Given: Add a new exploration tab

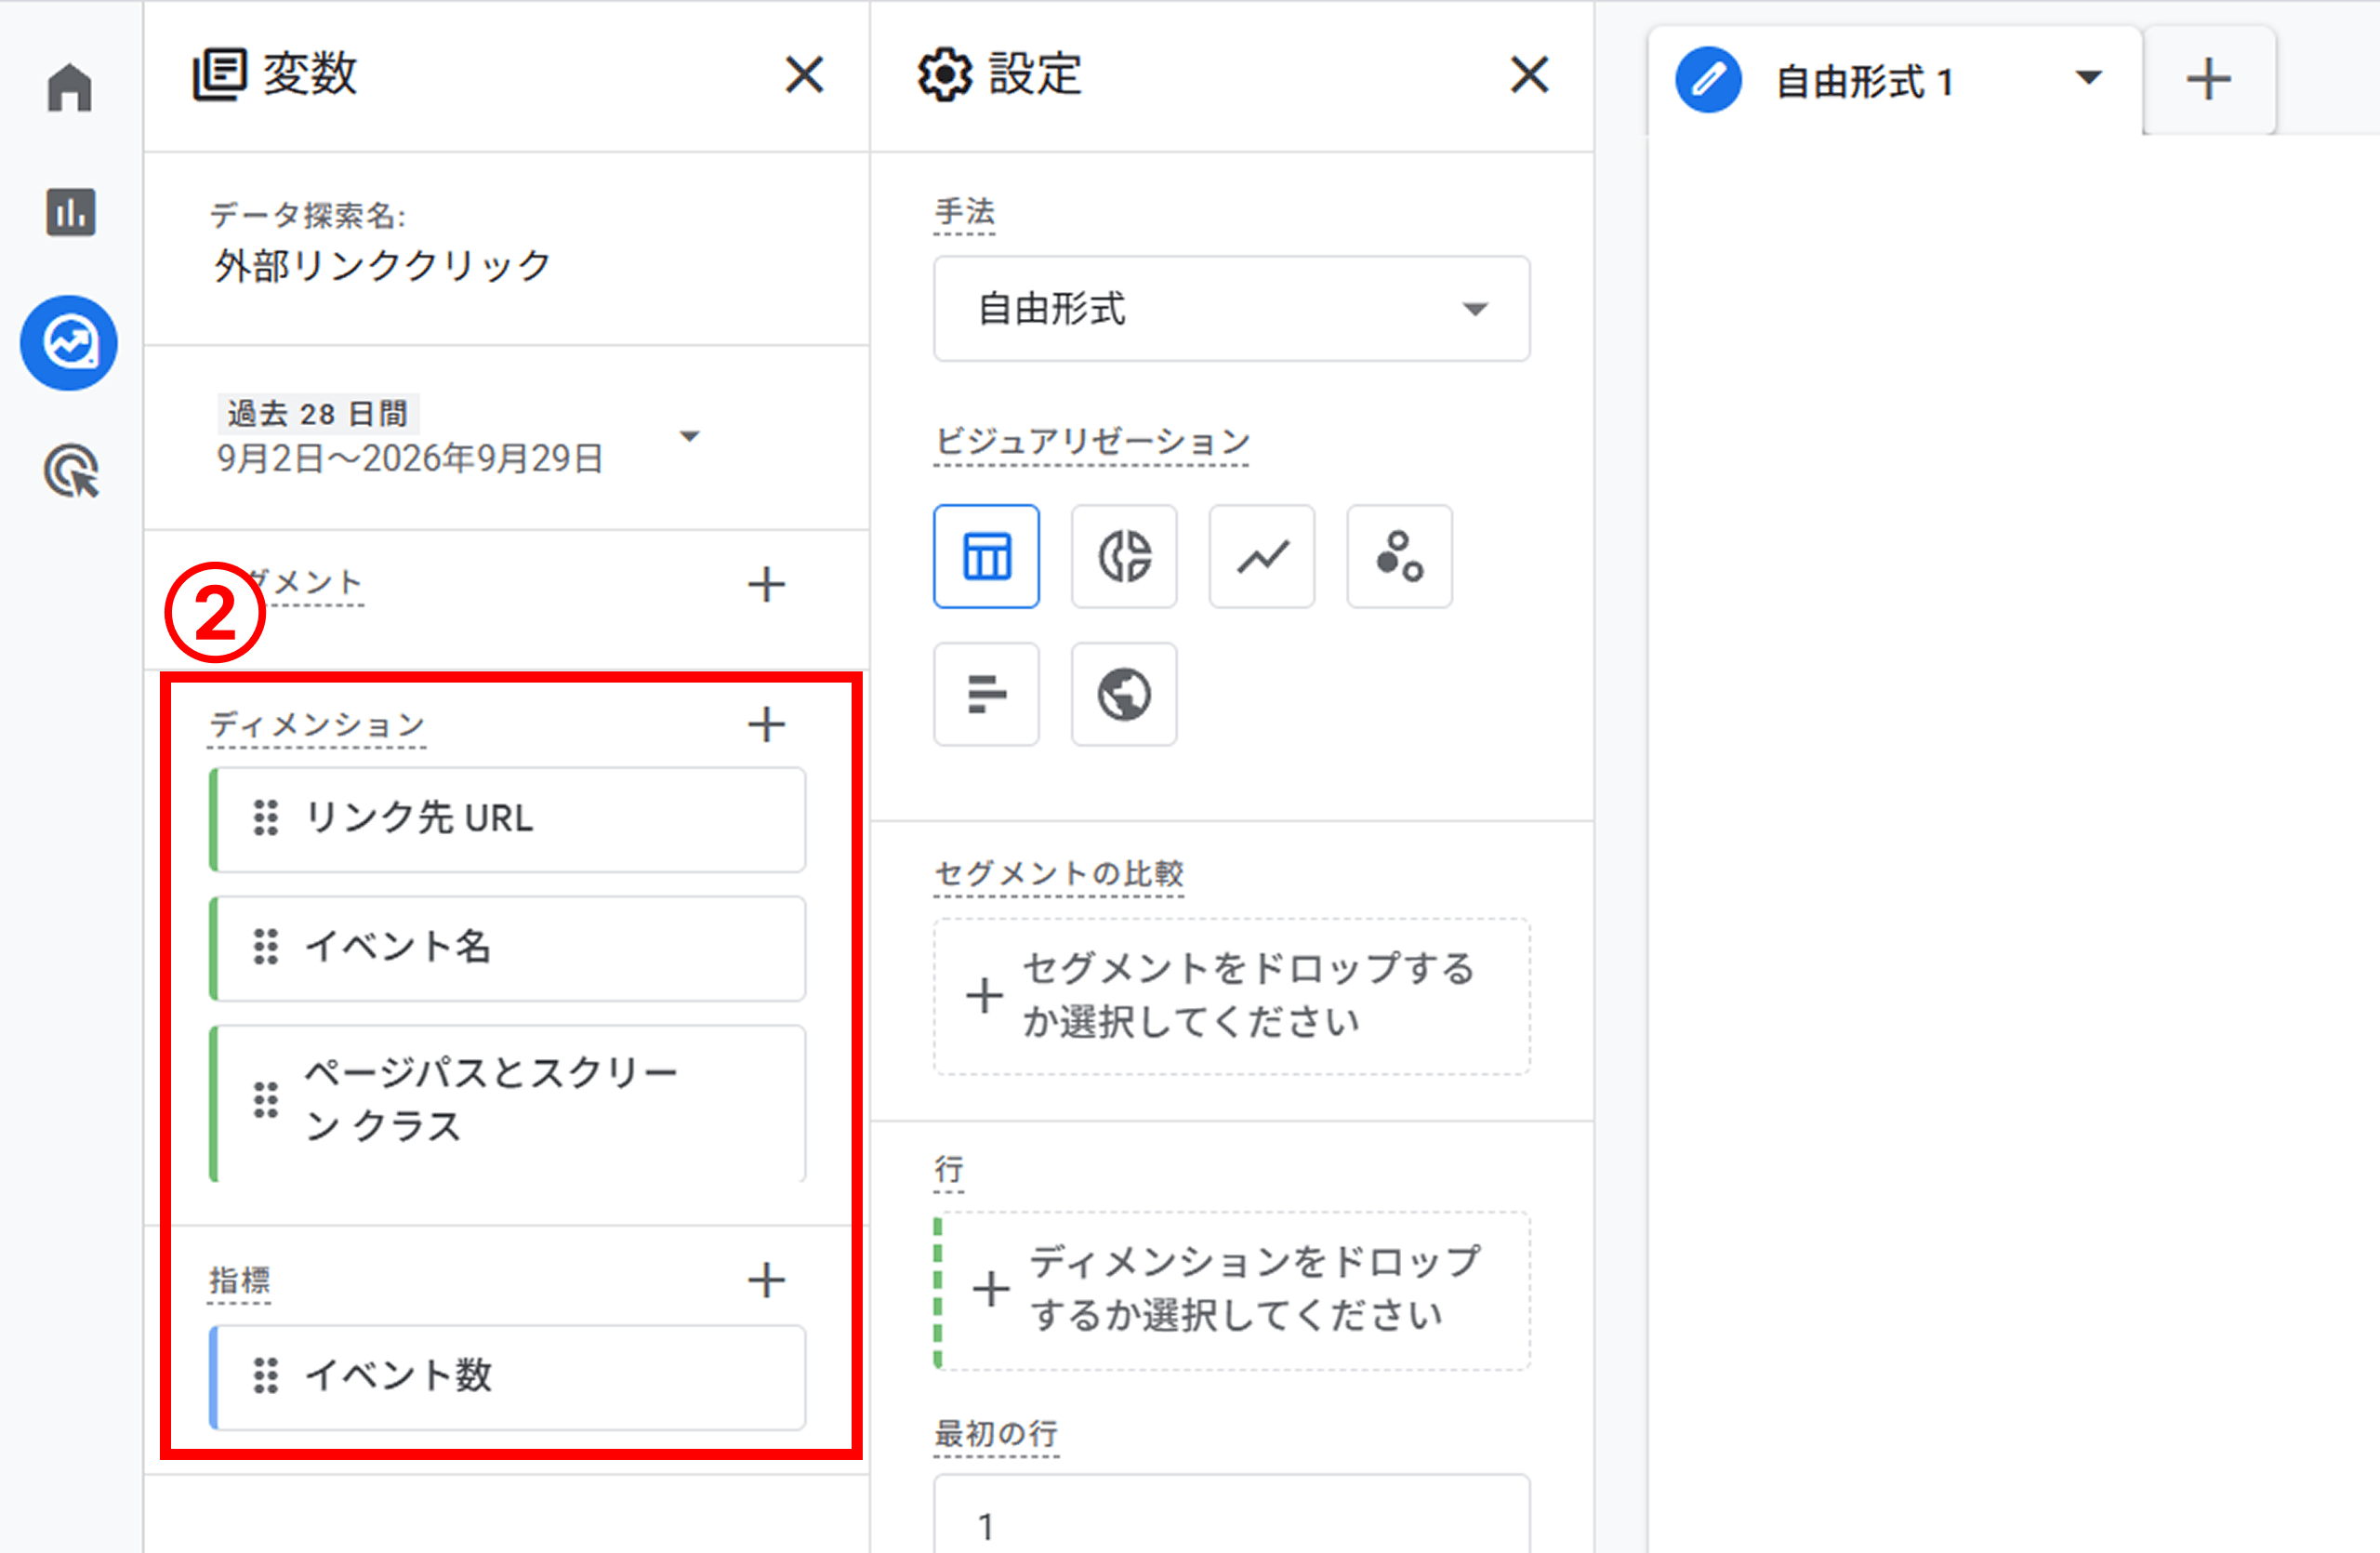Looking at the screenshot, I should tap(2209, 80).
